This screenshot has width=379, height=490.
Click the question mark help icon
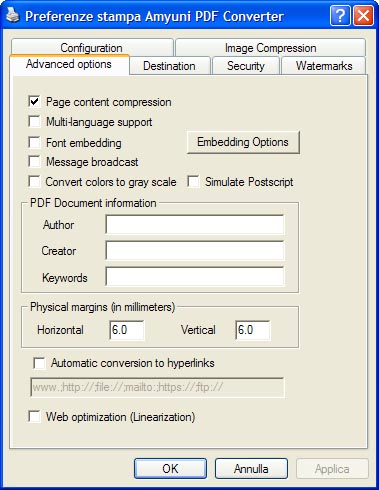tap(340, 15)
